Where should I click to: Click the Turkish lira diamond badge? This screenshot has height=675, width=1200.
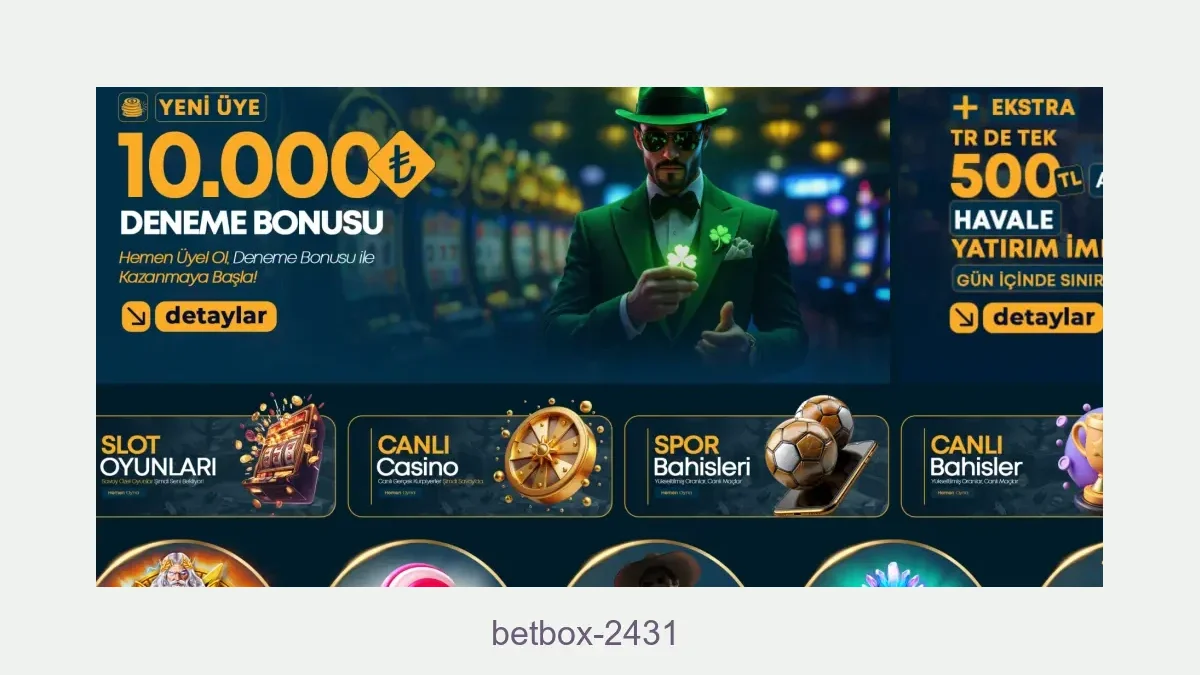point(403,164)
